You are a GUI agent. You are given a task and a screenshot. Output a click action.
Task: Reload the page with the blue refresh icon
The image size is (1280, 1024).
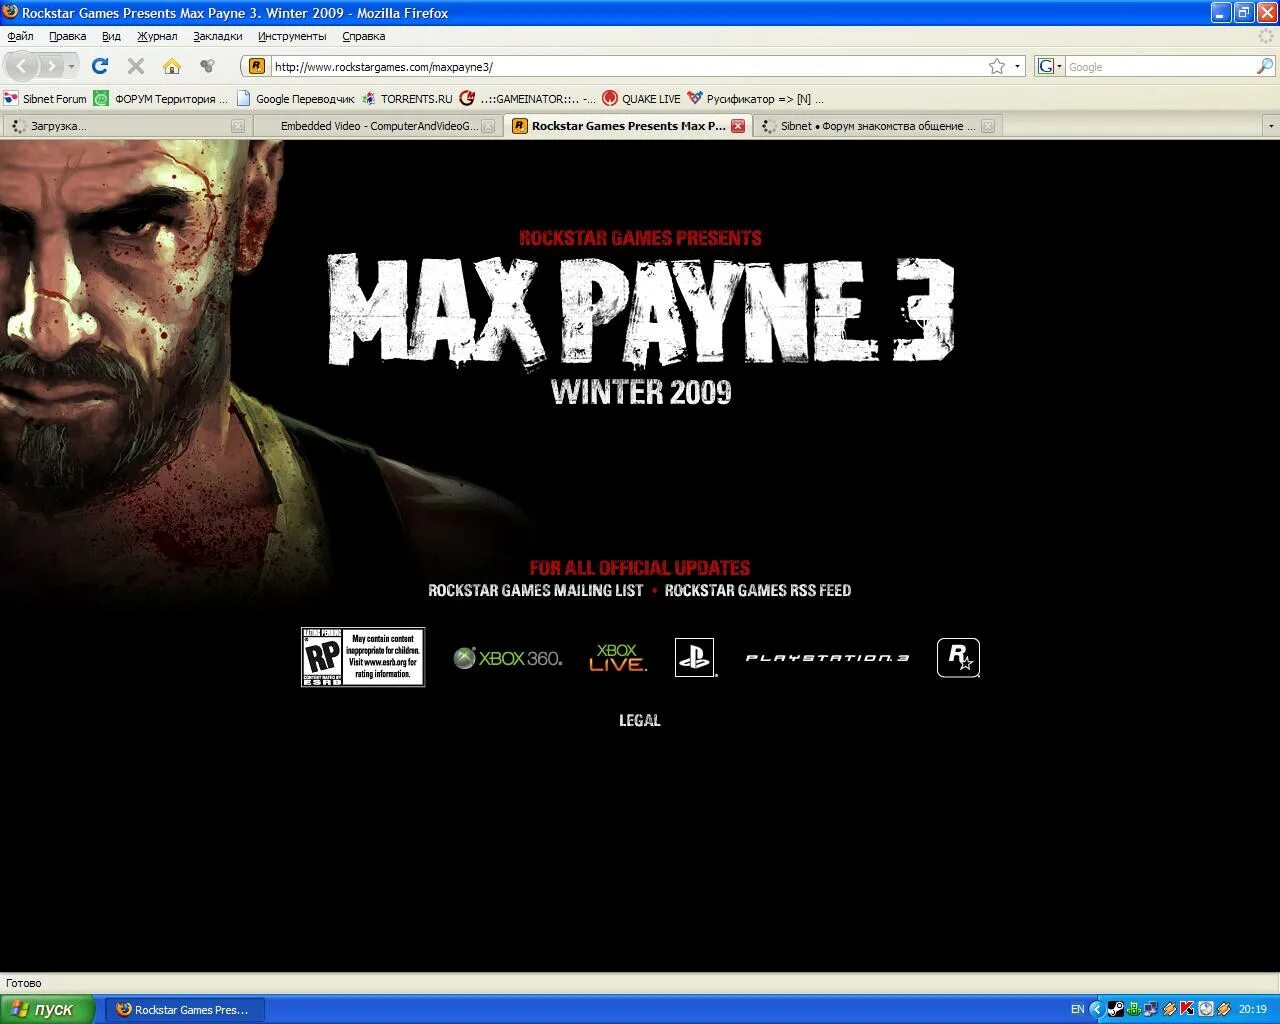click(x=99, y=66)
